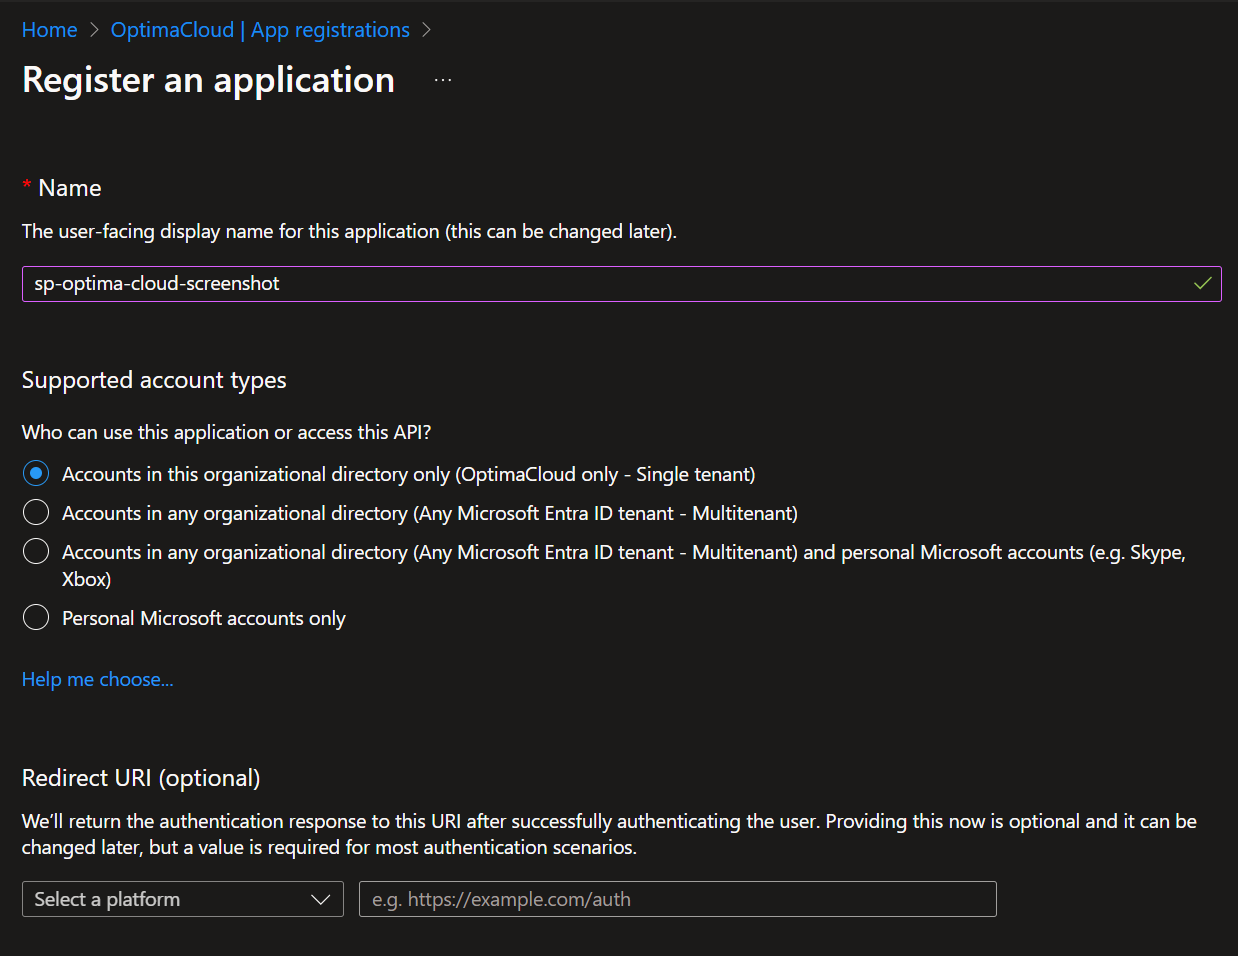Click the Redirect URI (optional) heading
Screen dimensions: 1238x956
point(141,778)
